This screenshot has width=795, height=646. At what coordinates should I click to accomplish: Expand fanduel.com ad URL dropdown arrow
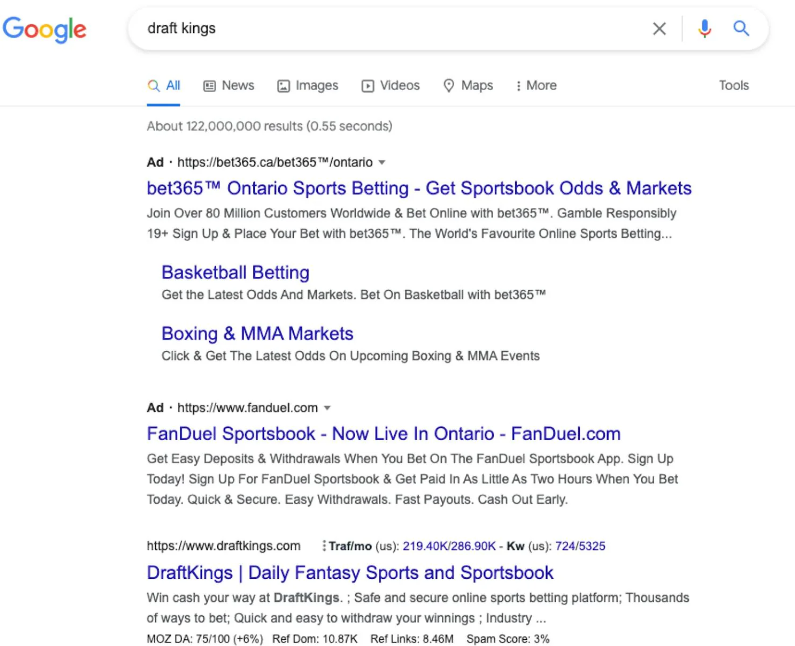(327, 408)
